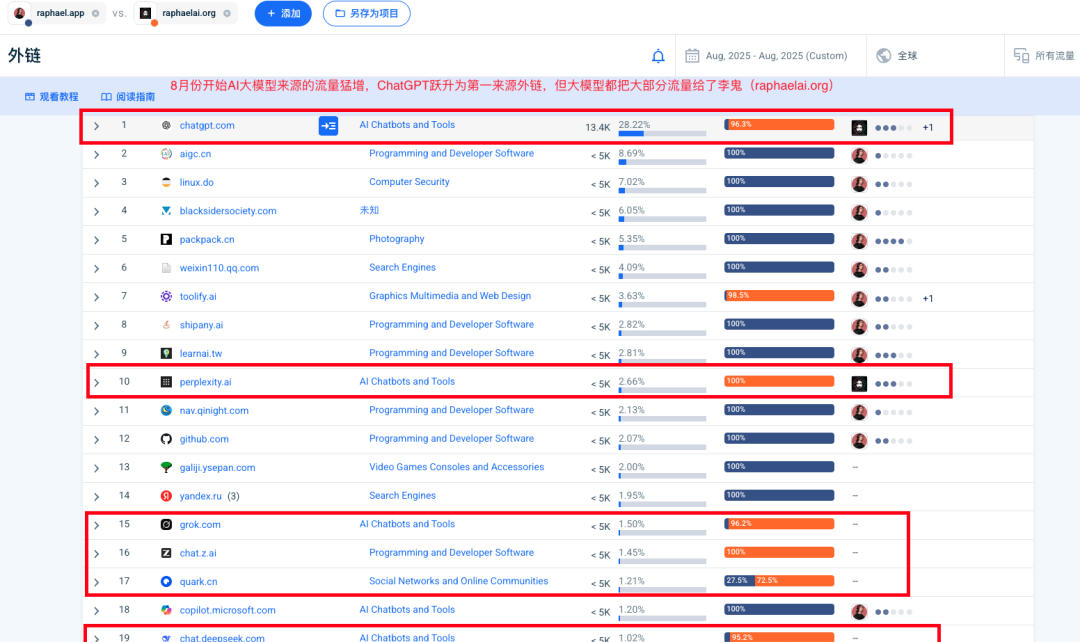Click the raphaelai.org avatar in chatgpt.com row
1080x642 pixels.
859,127
